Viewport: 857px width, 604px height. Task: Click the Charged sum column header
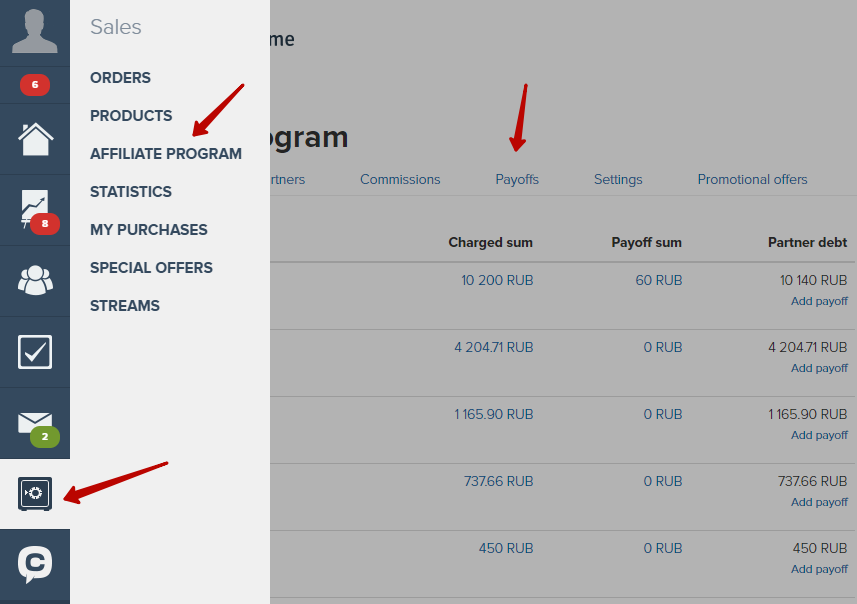pyautogui.click(x=490, y=242)
